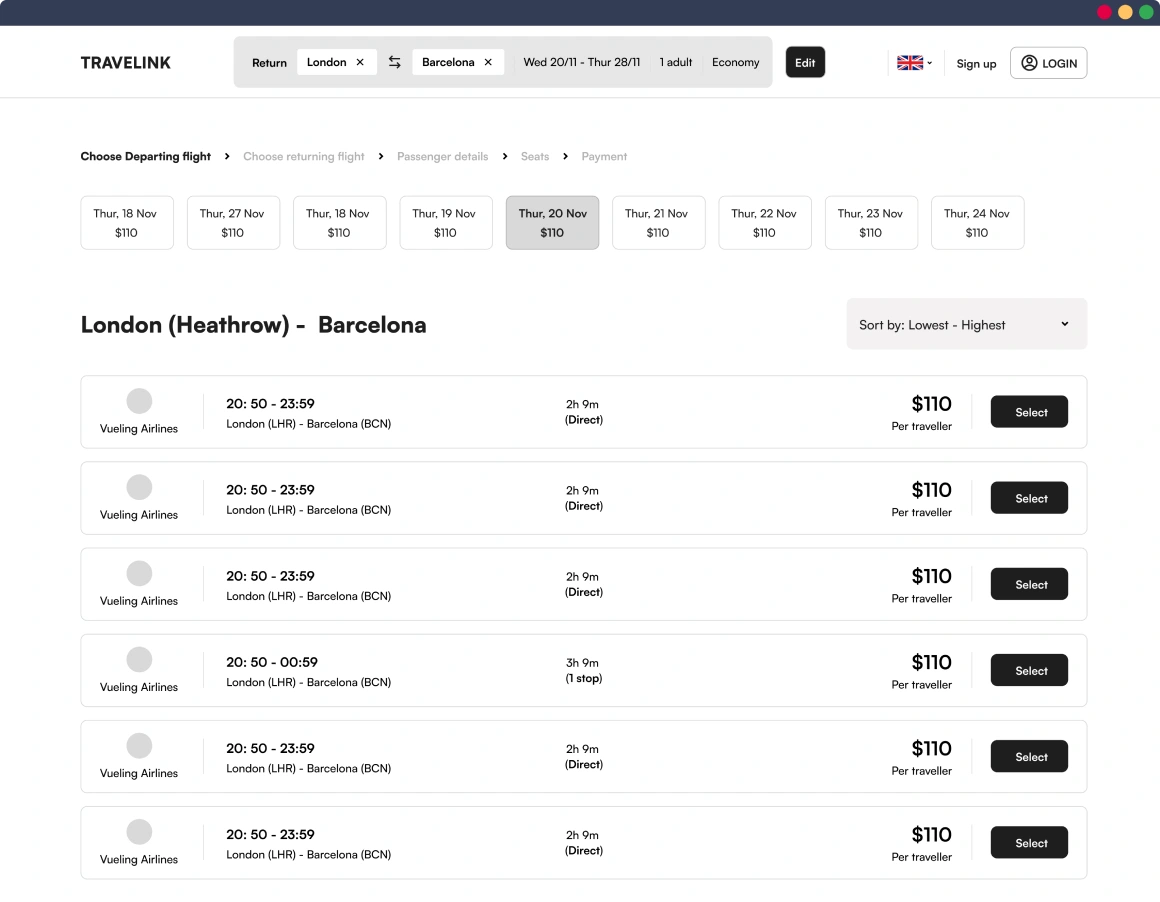This screenshot has width=1160, height=902.
Task: Click the airline logo on the 1 stop flight
Action: (139, 659)
